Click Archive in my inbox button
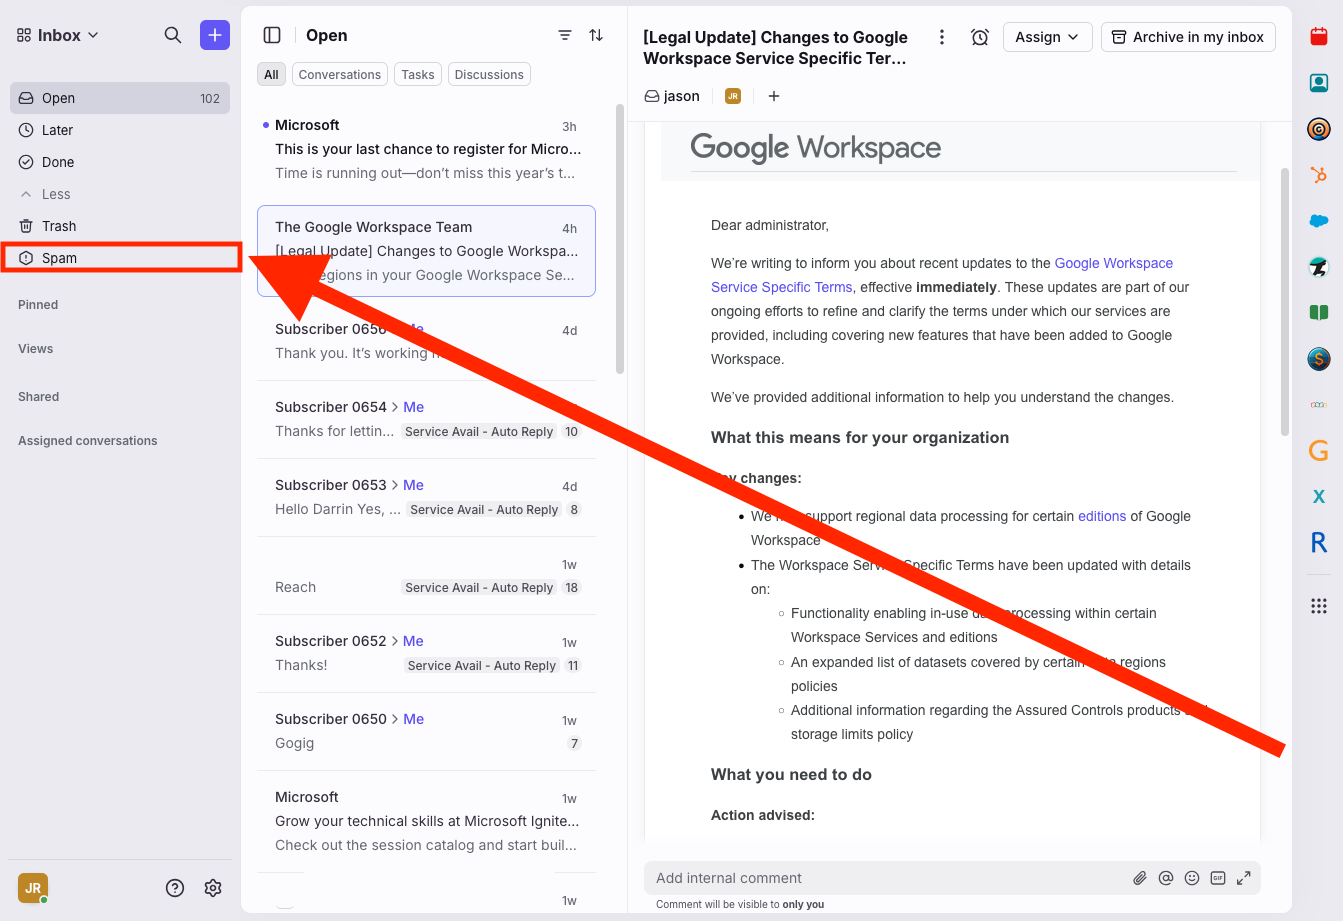This screenshot has width=1343, height=921. [1188, 37]
